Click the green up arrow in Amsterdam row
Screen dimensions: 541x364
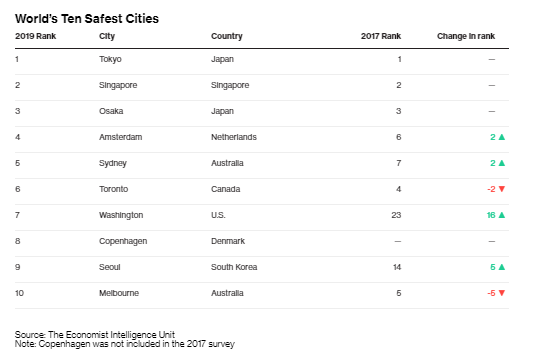502,137
